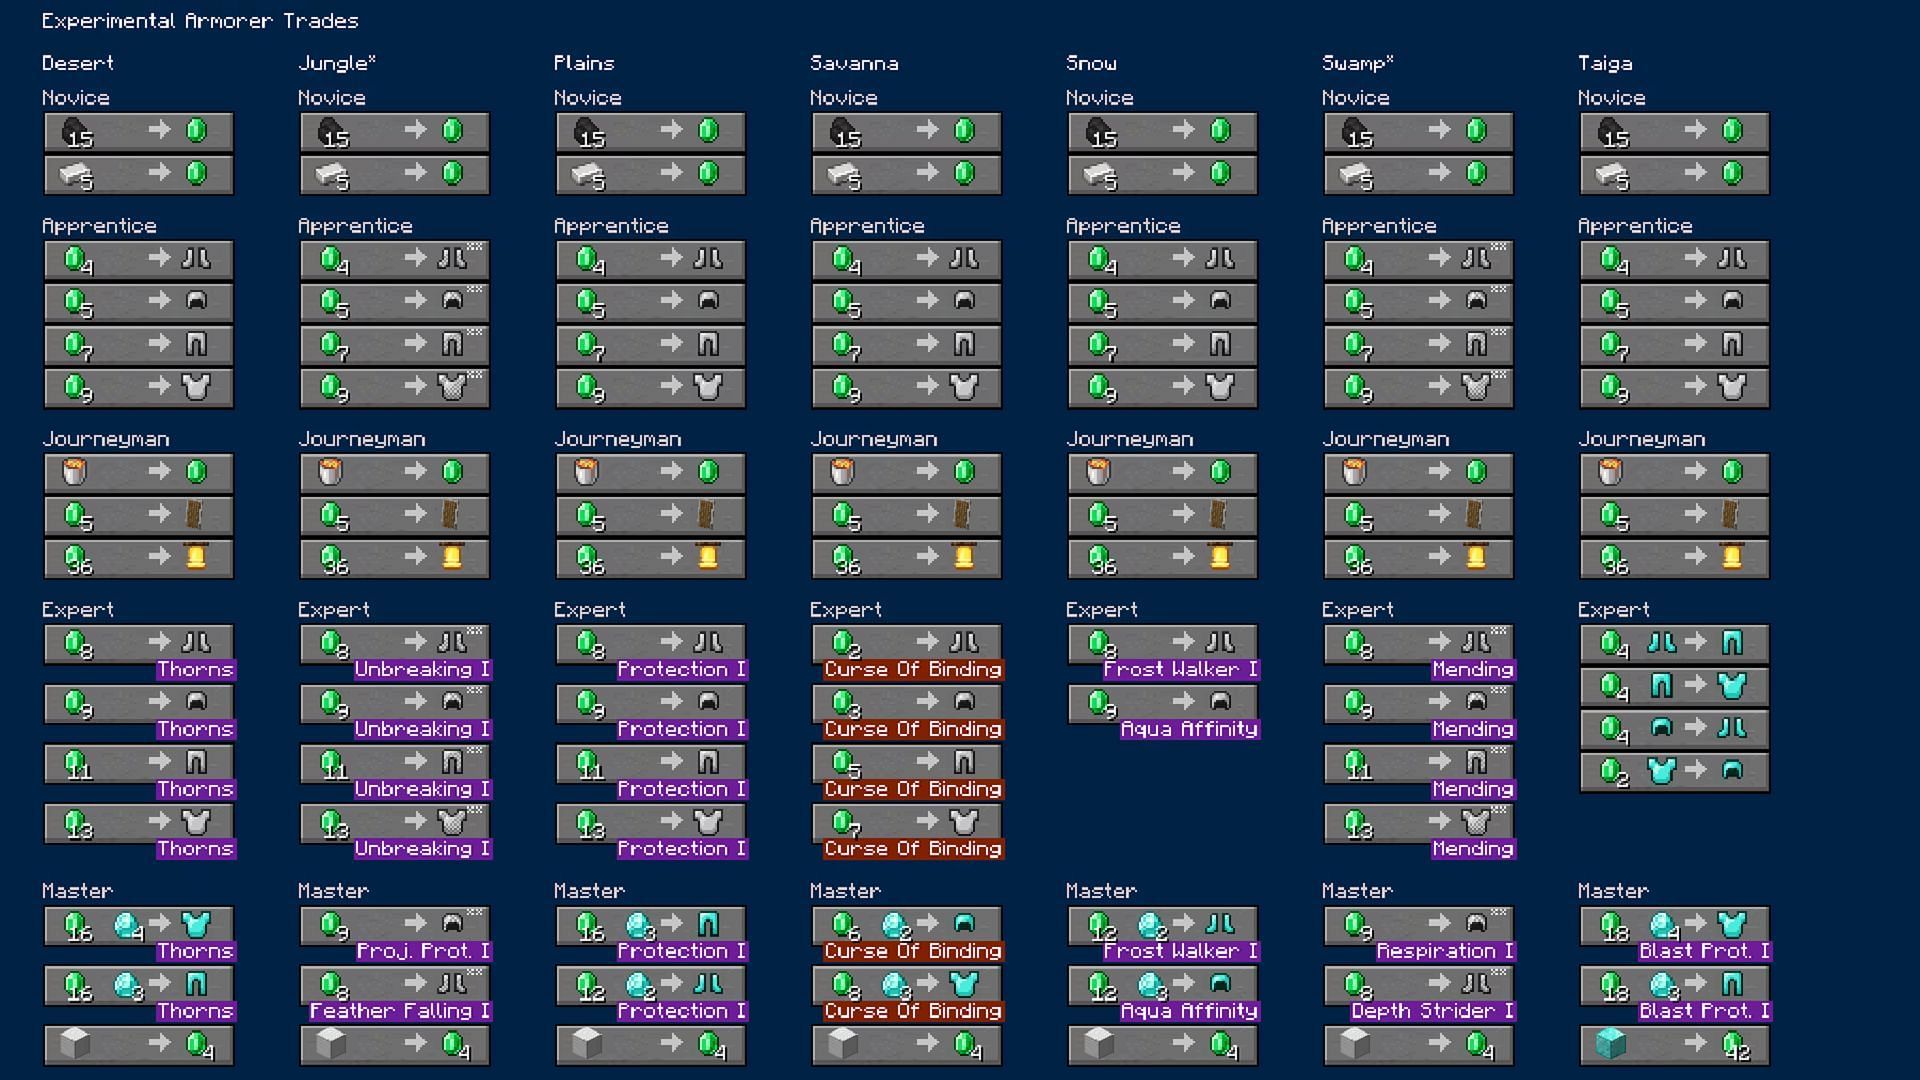The image size is (1920, 1080).
Task: Click the Snow Novice iron ingot trade row
Action: click(x=1160, y=173)
